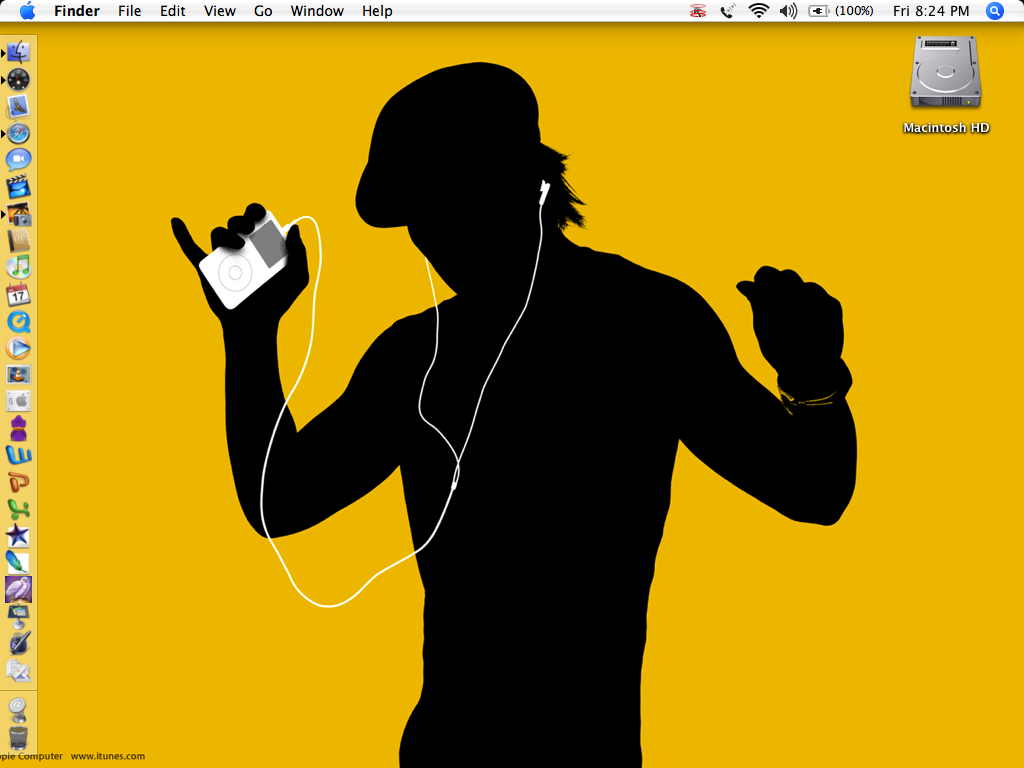The width and height of the screenshot is (1024, 768).
Task: Launch iTunes music note icon
Action: pos(18,267)
